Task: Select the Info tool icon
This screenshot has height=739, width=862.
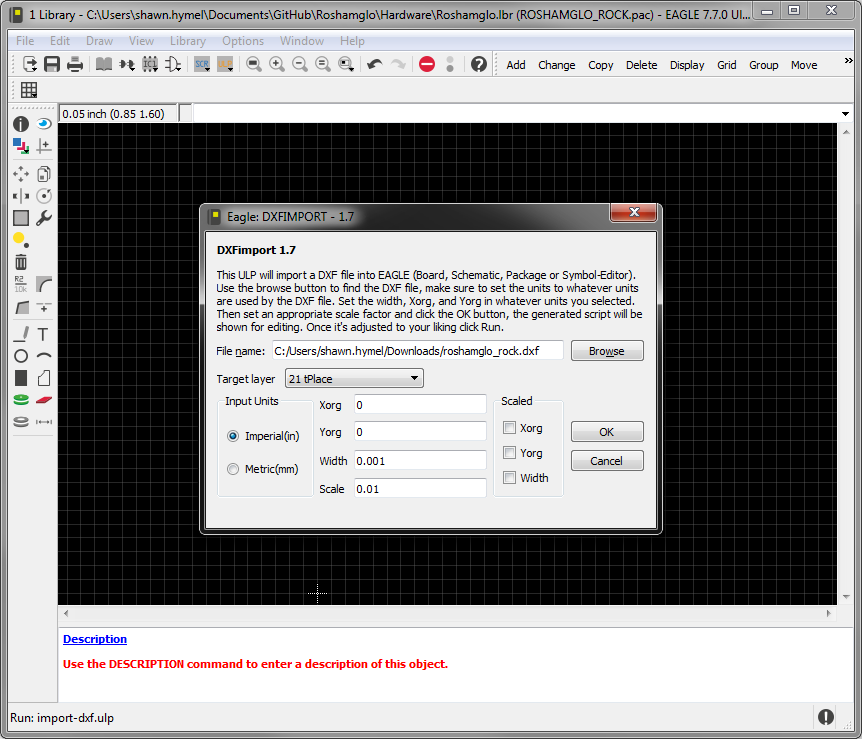Action: click(21, 124)
